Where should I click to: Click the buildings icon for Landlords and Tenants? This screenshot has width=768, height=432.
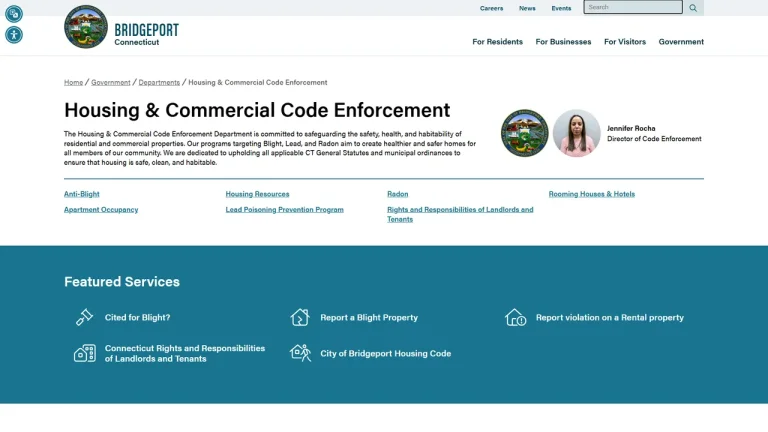85,353
